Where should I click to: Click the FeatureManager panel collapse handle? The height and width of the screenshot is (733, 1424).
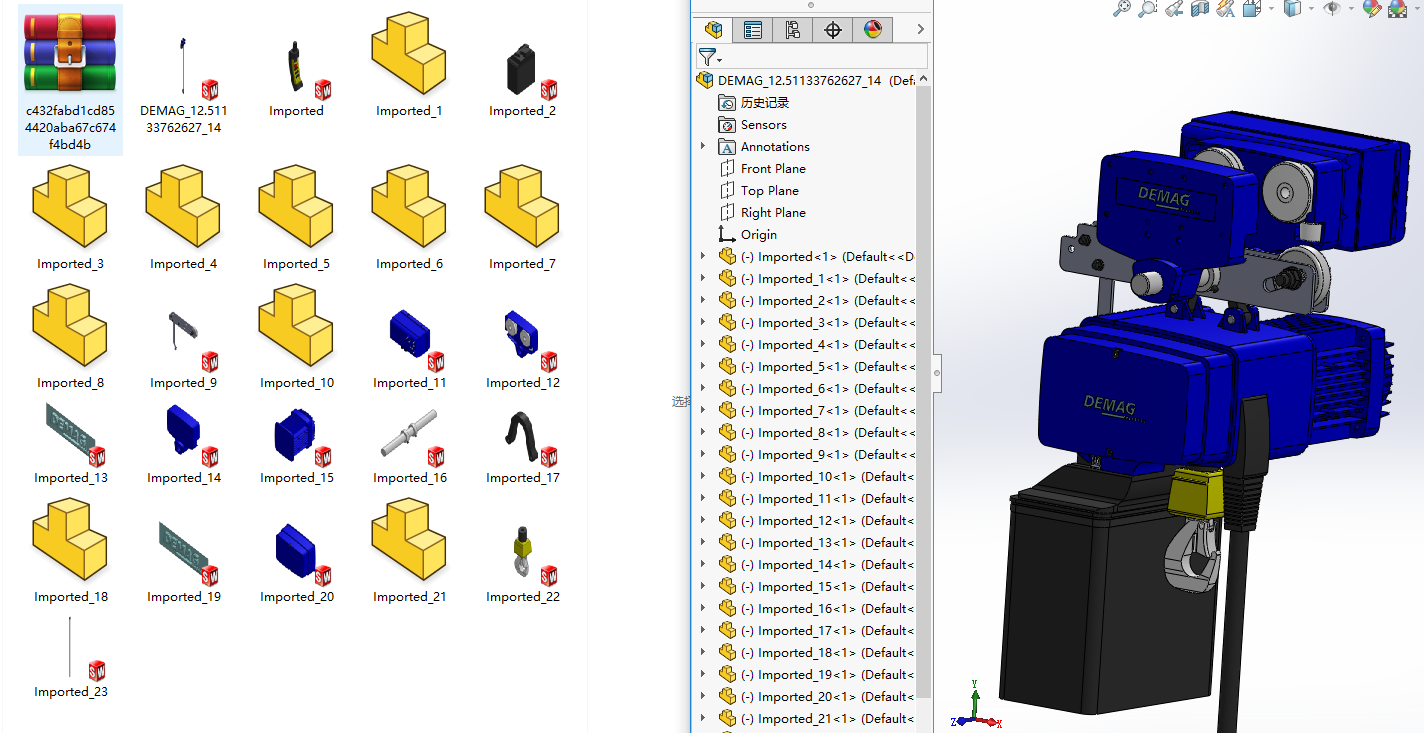[x=937, y=373]
